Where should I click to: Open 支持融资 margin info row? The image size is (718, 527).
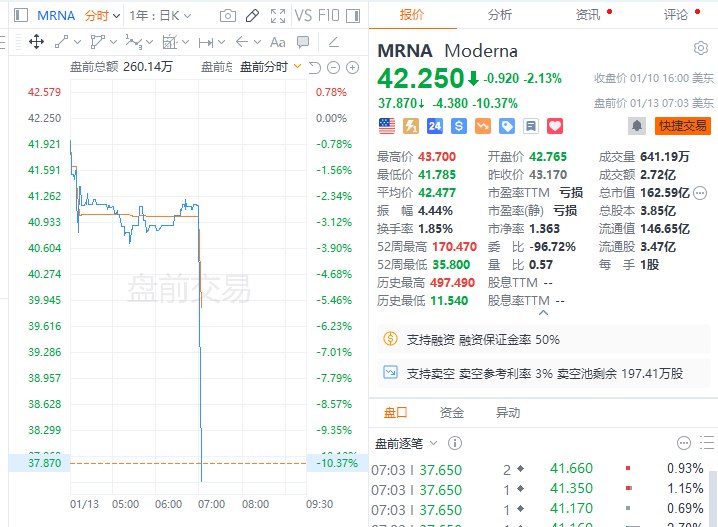[x=544, y=339]
